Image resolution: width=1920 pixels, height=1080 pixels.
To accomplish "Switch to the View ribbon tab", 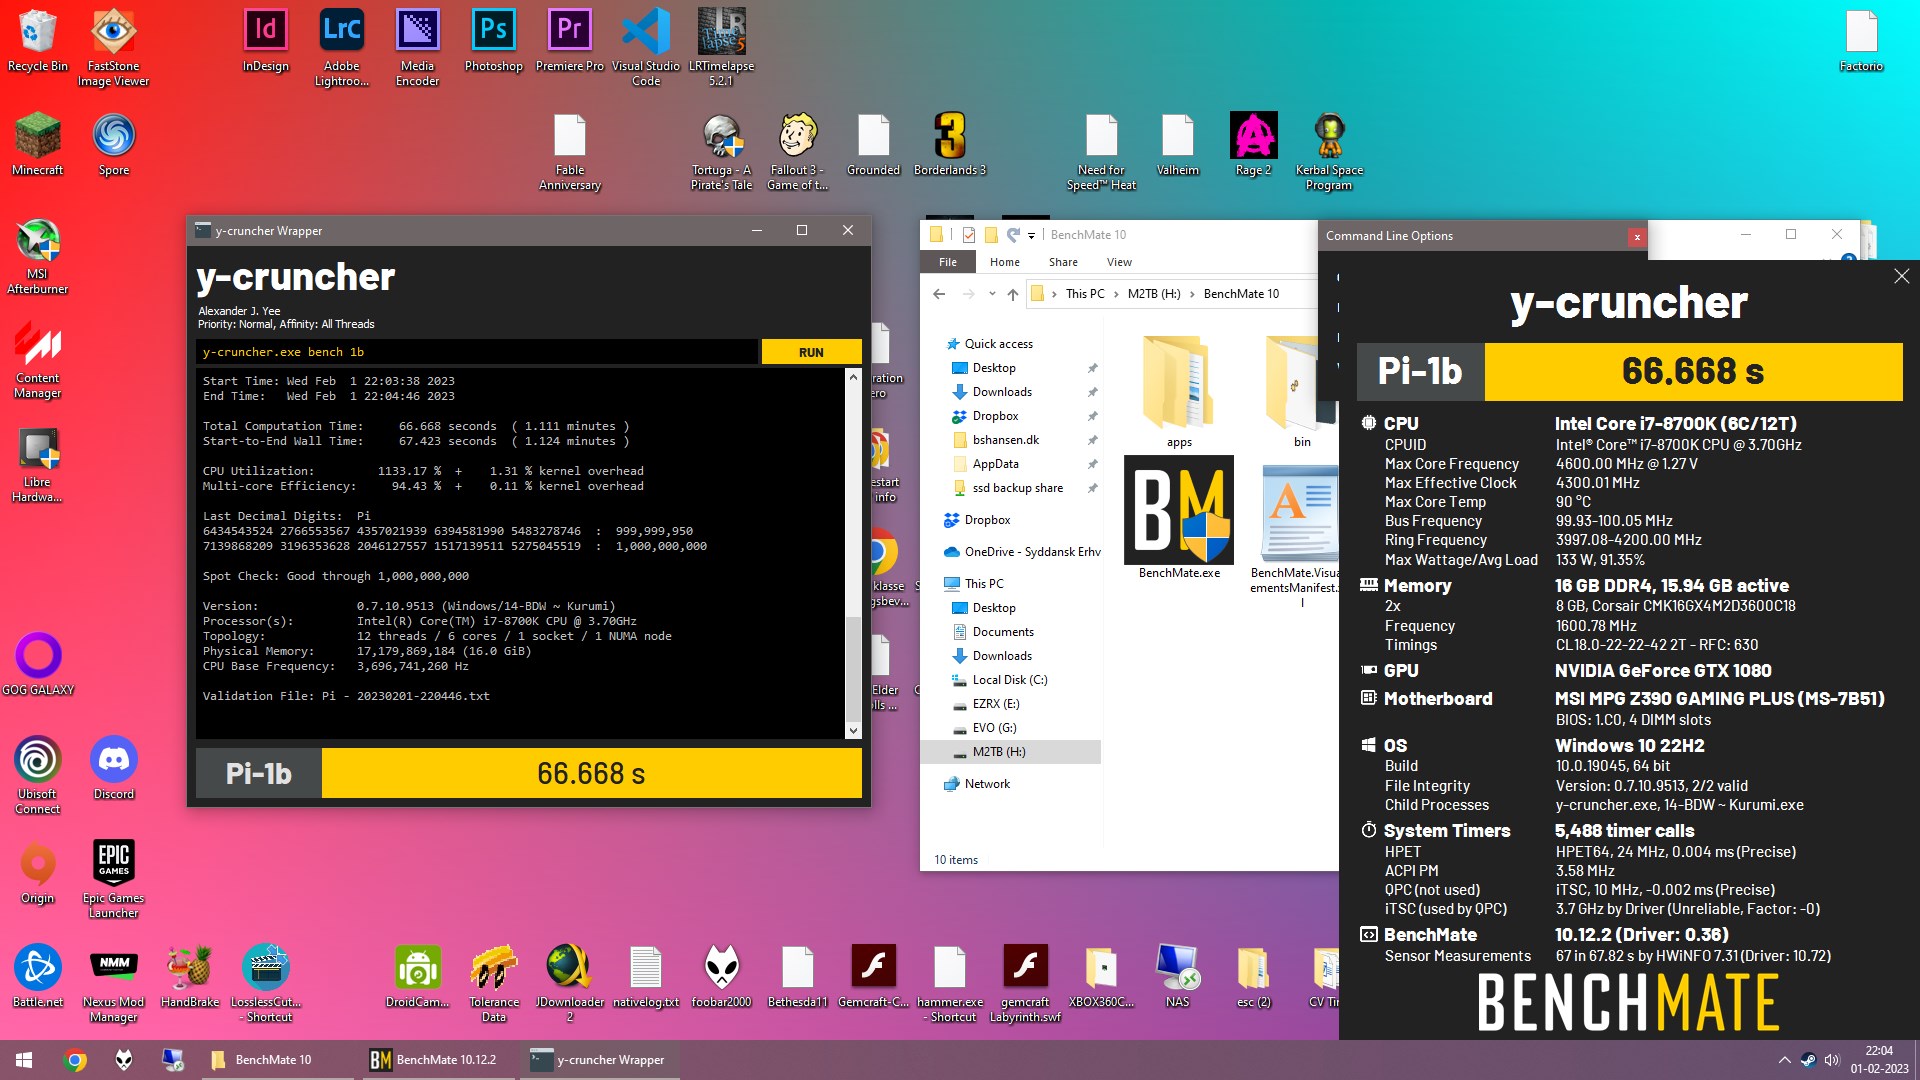I will tap(1119, 262).
